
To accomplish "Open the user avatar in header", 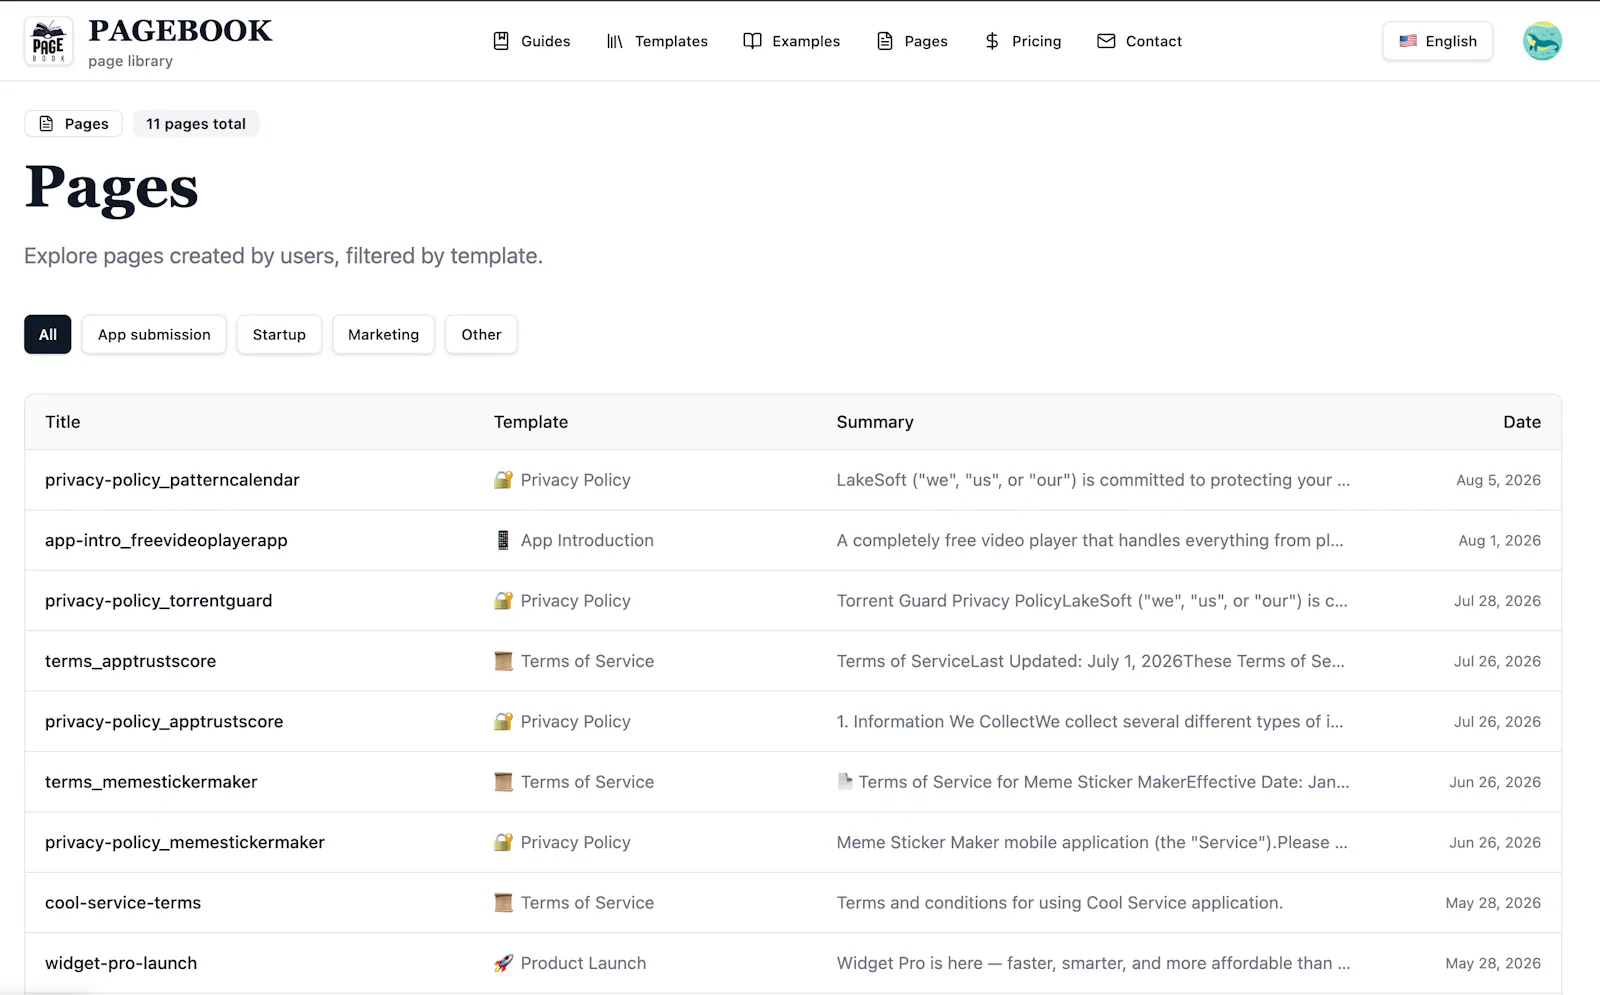I will (1542, 41).
